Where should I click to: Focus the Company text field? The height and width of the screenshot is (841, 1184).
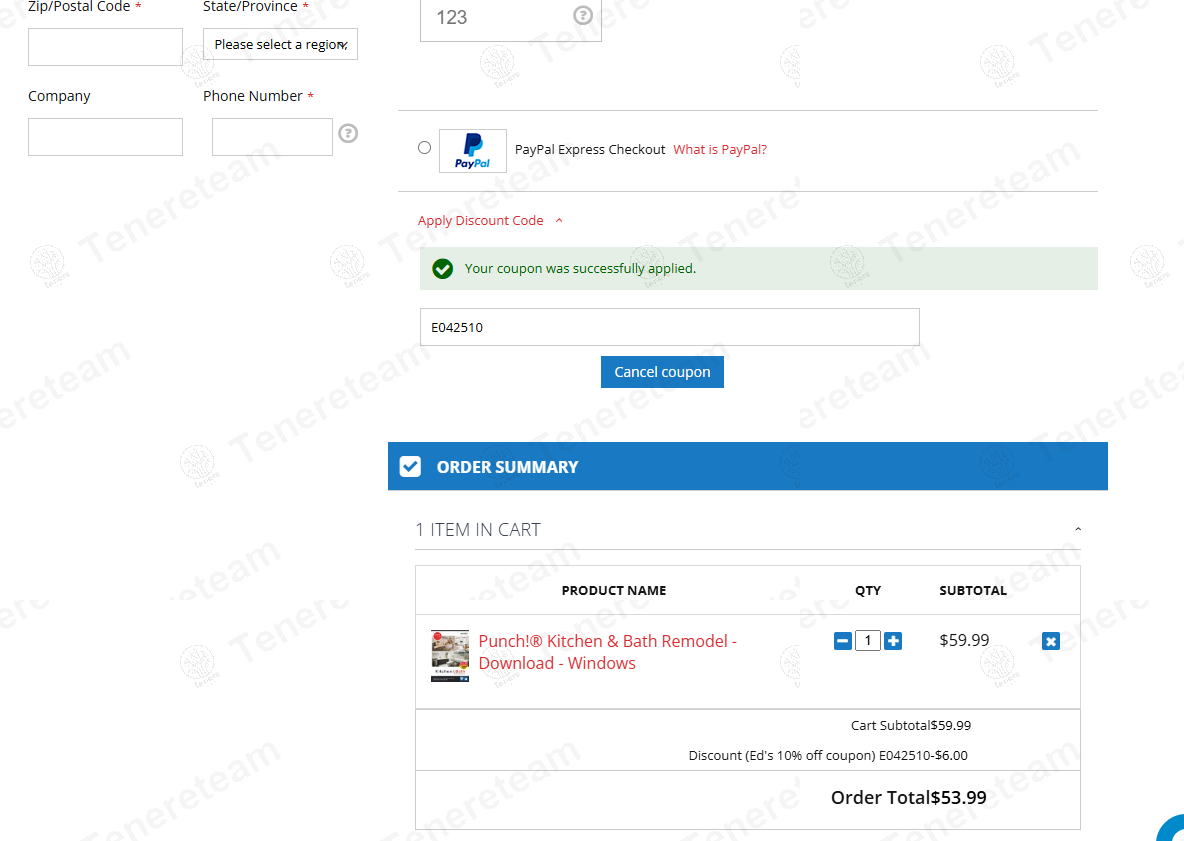(x=105, y=137)
